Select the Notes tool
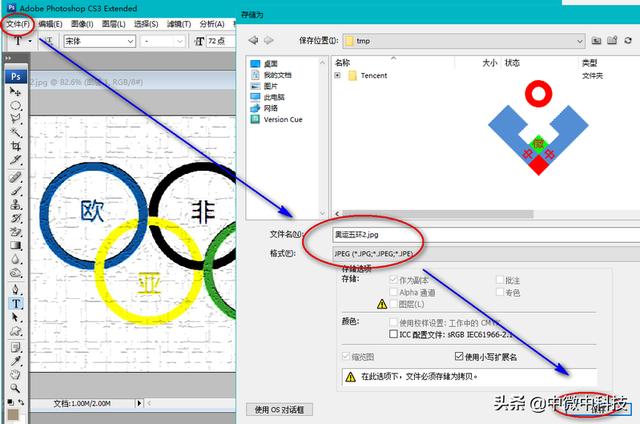Screen dimensions: 640x424 pyautogui.click(x=16, y=347)
